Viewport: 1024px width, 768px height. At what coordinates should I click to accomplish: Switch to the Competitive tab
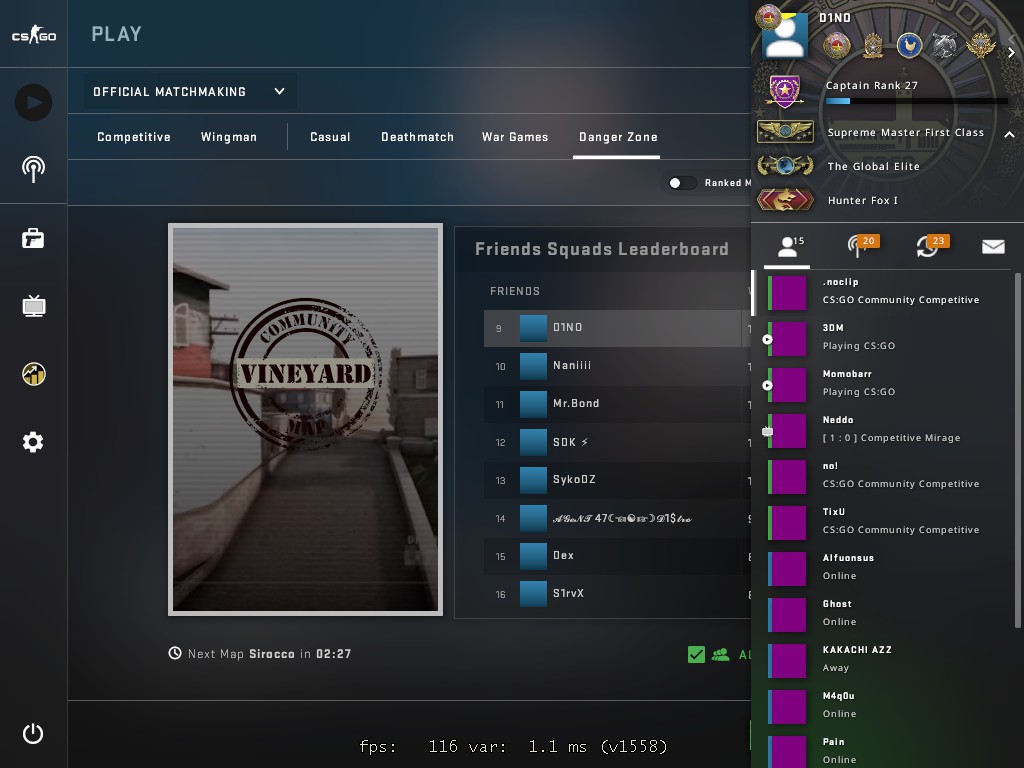[134, 136]
